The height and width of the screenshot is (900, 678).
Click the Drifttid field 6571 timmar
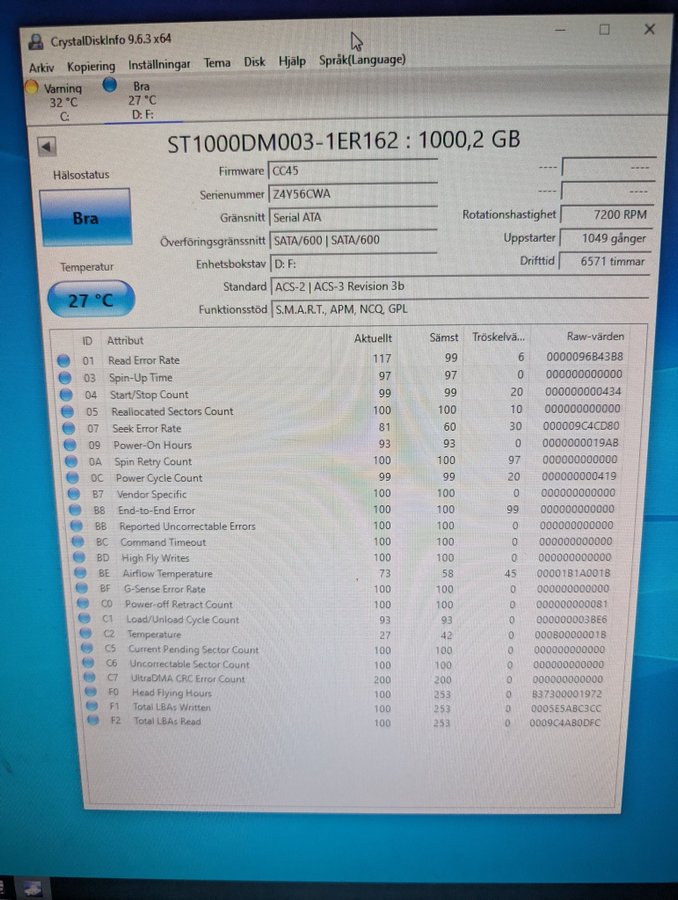coord(605,261)
